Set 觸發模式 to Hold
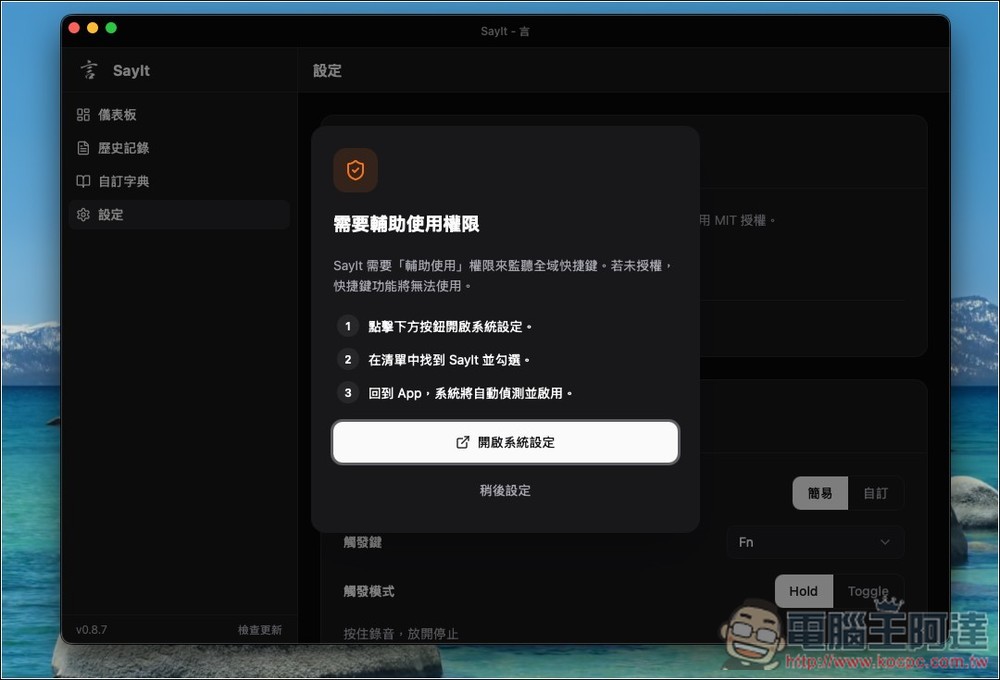 803,591
